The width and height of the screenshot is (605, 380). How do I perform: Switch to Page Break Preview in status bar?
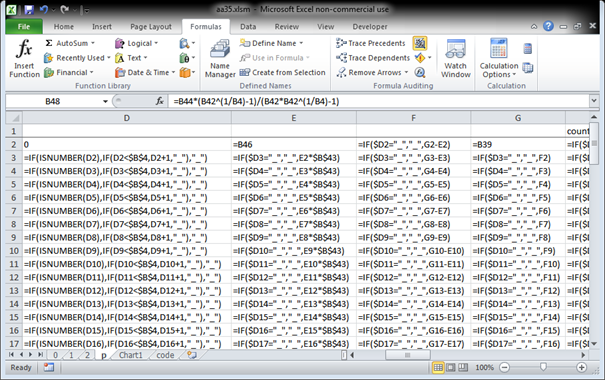(463, 367)
